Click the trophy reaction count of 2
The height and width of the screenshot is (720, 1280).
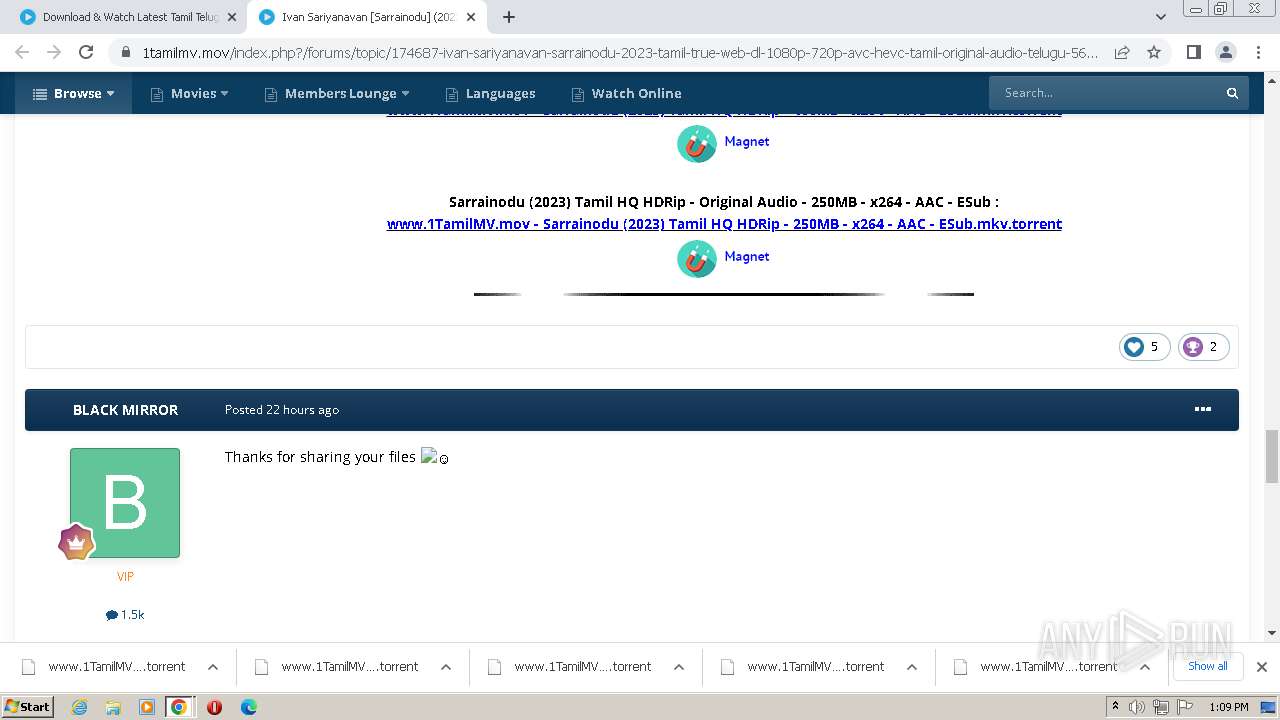tap(1203, 347)
